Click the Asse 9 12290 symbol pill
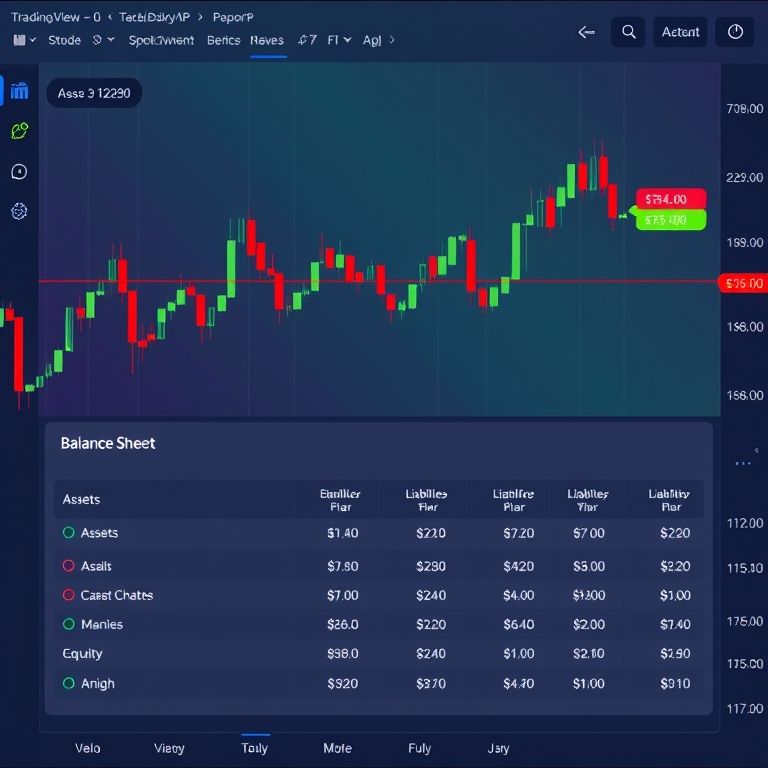The height and width of the screenshot is (768, 768). [x=94, y=93]
